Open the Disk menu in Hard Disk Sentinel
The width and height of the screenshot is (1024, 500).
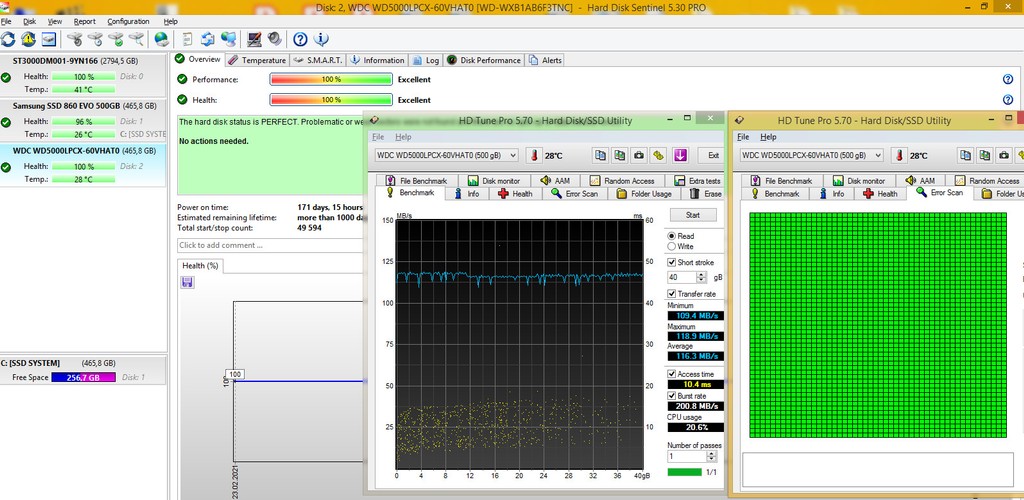pyautogui.click(x=29, y=22)
